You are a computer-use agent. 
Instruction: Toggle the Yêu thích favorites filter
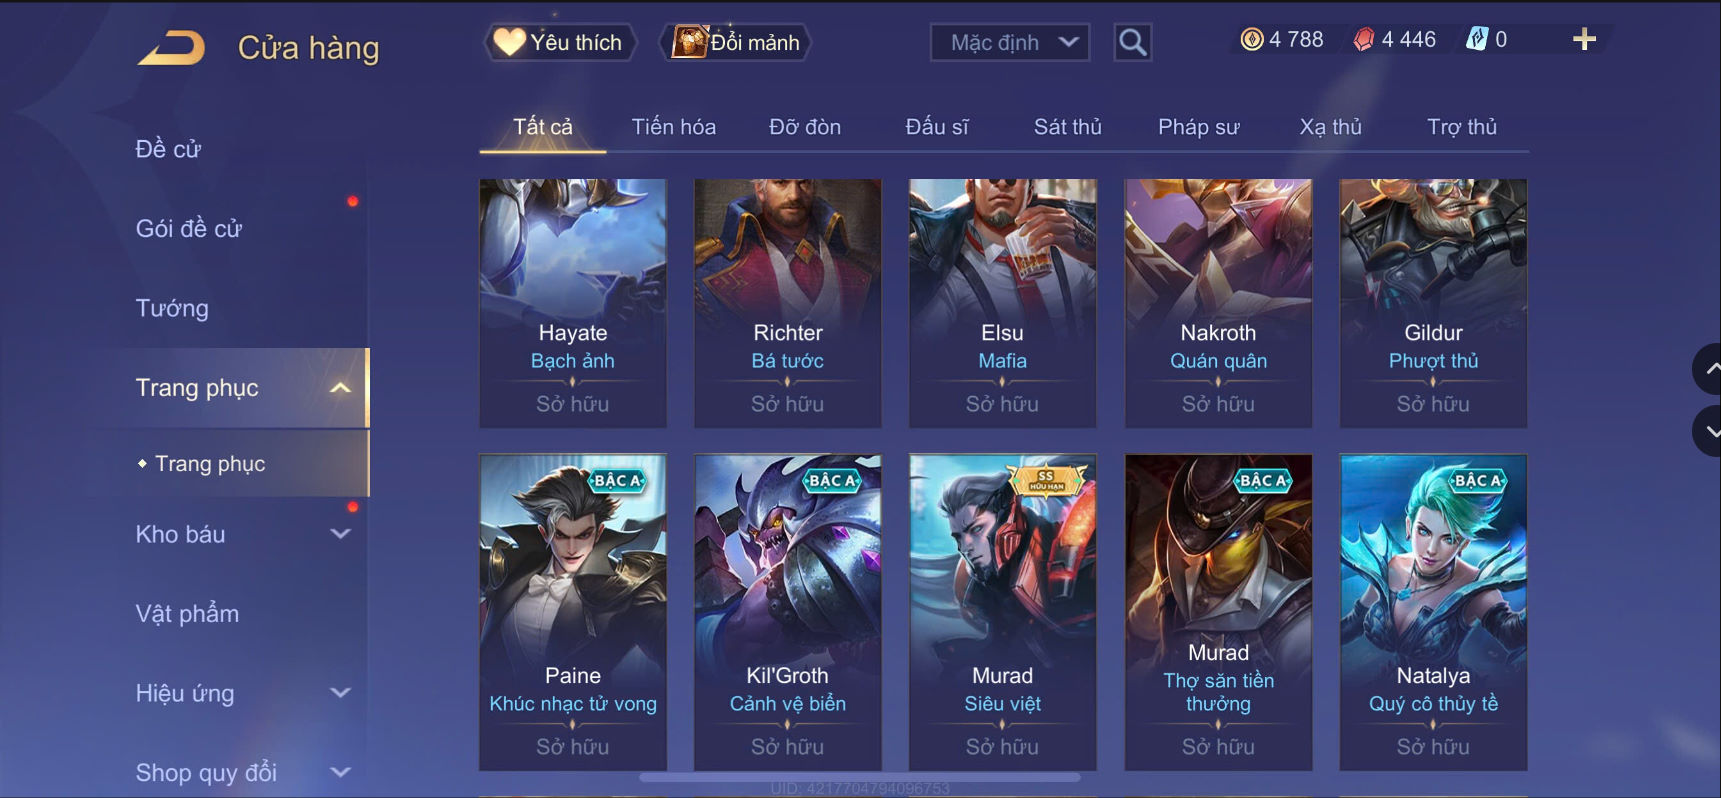pyautogui.click(x=560, y=42)
